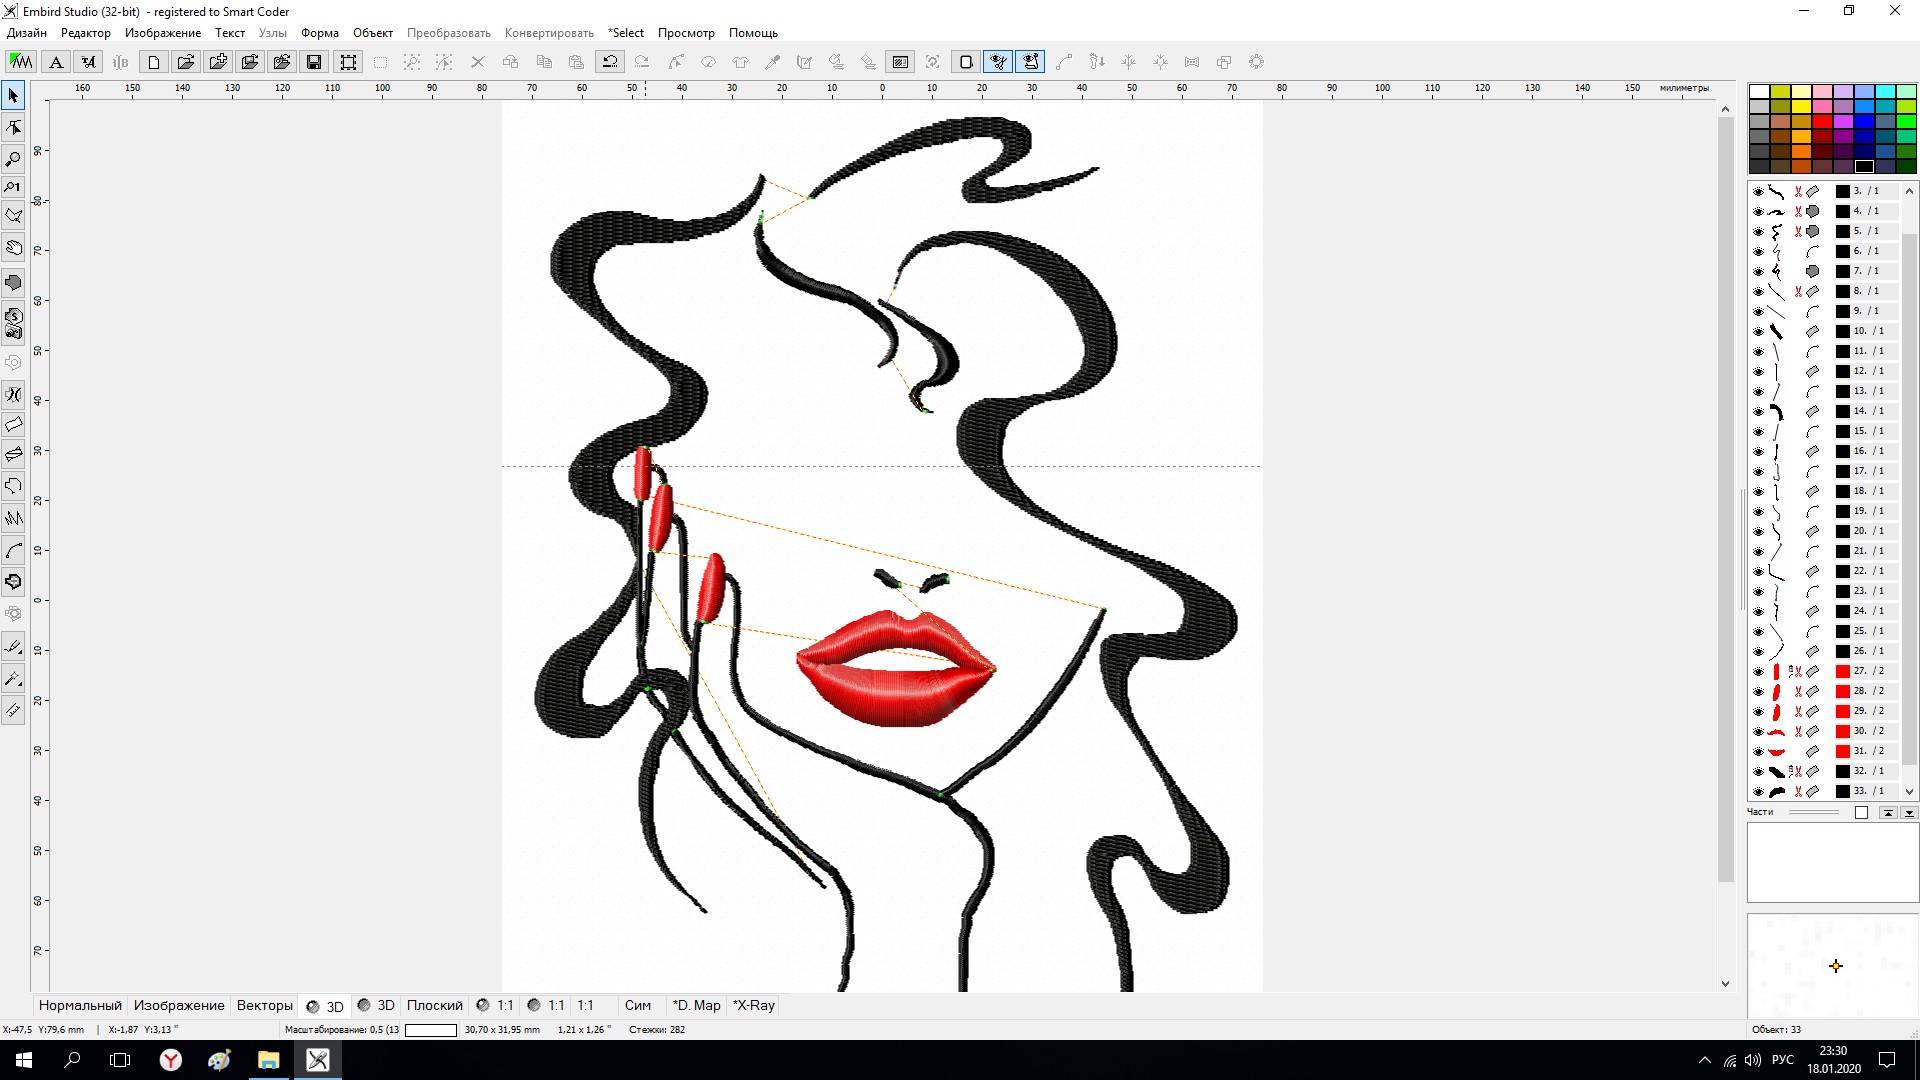Activate the zoom magnifier tool
This screenshot has width=1920, height=1080.
13,159
